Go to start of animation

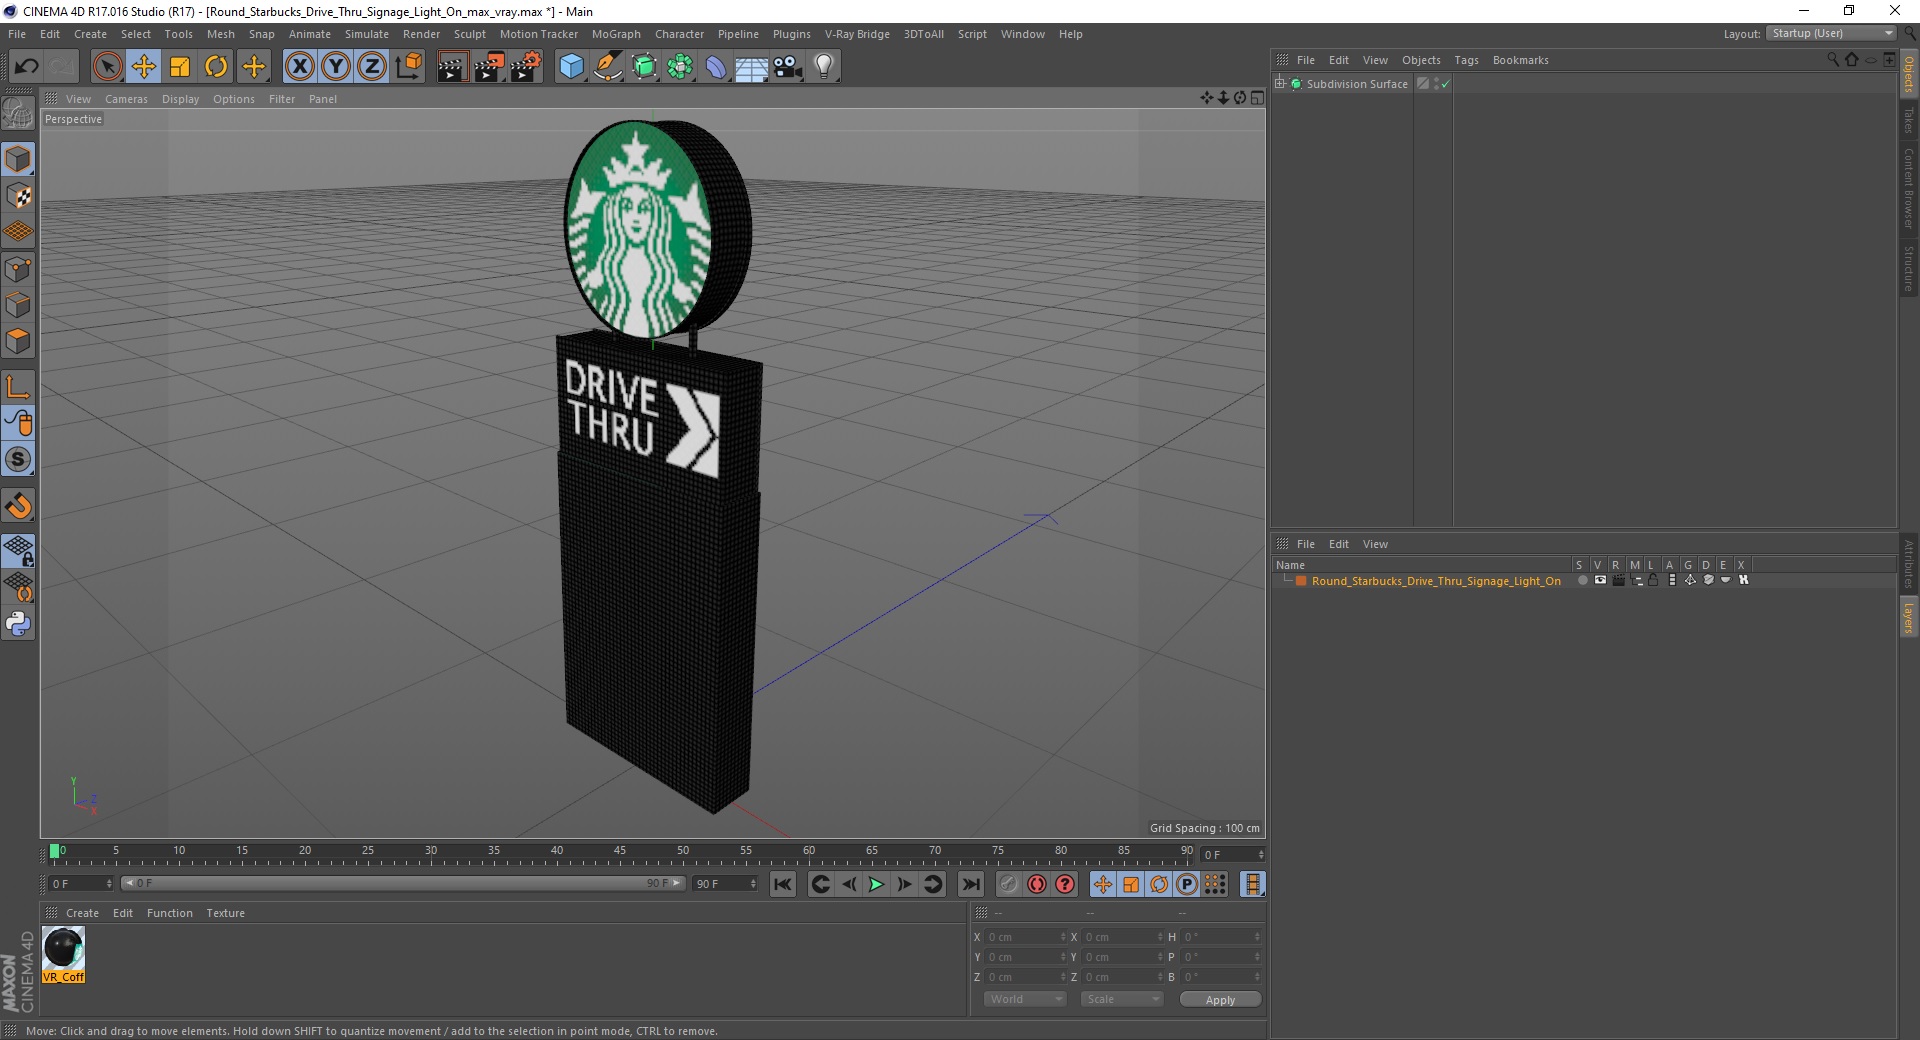783,884
